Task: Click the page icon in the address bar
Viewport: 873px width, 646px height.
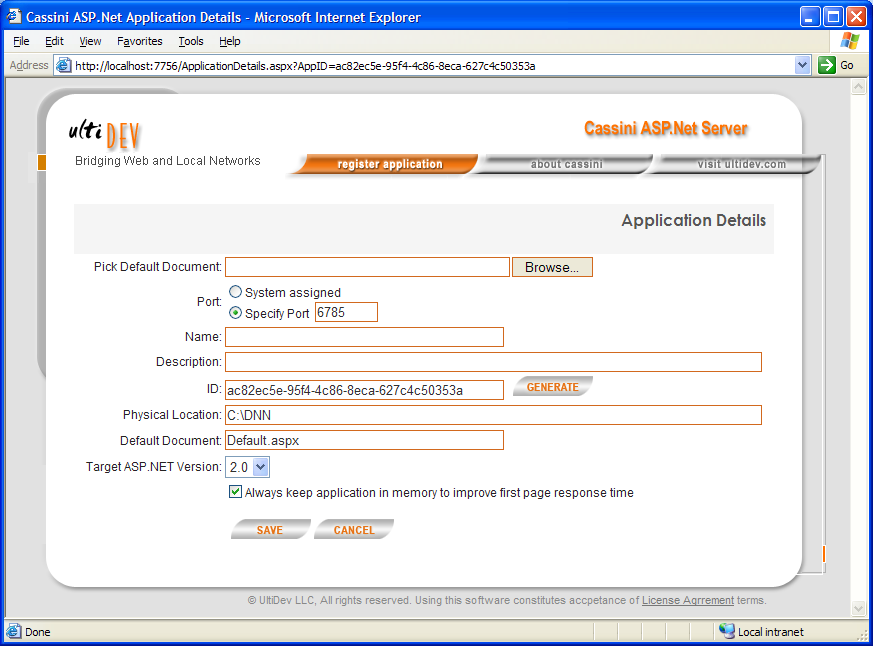Action: 63,66
